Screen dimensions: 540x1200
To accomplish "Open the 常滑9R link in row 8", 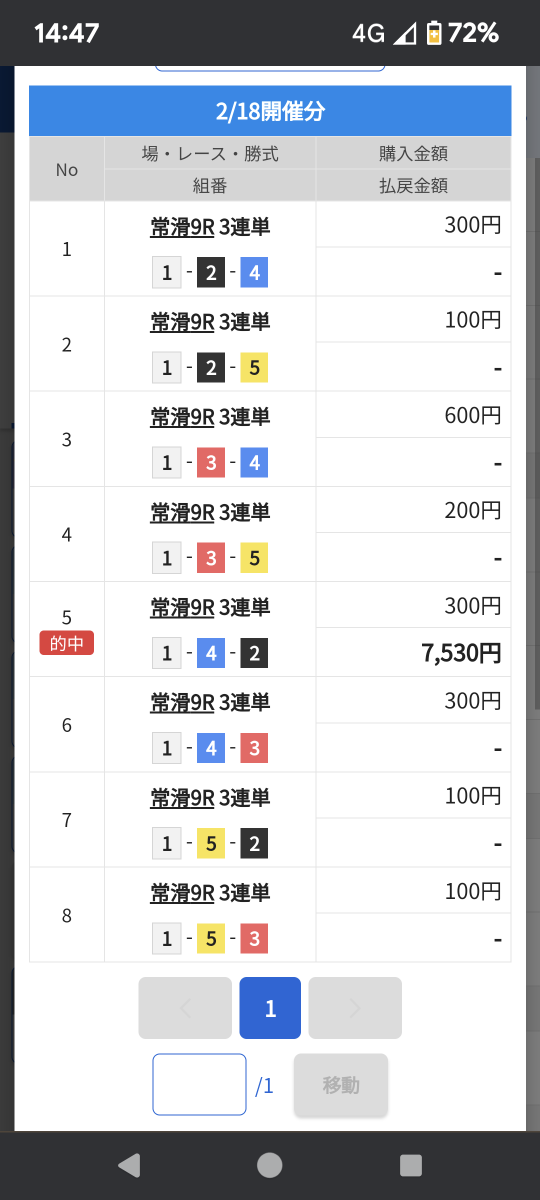I will [182, 892].
